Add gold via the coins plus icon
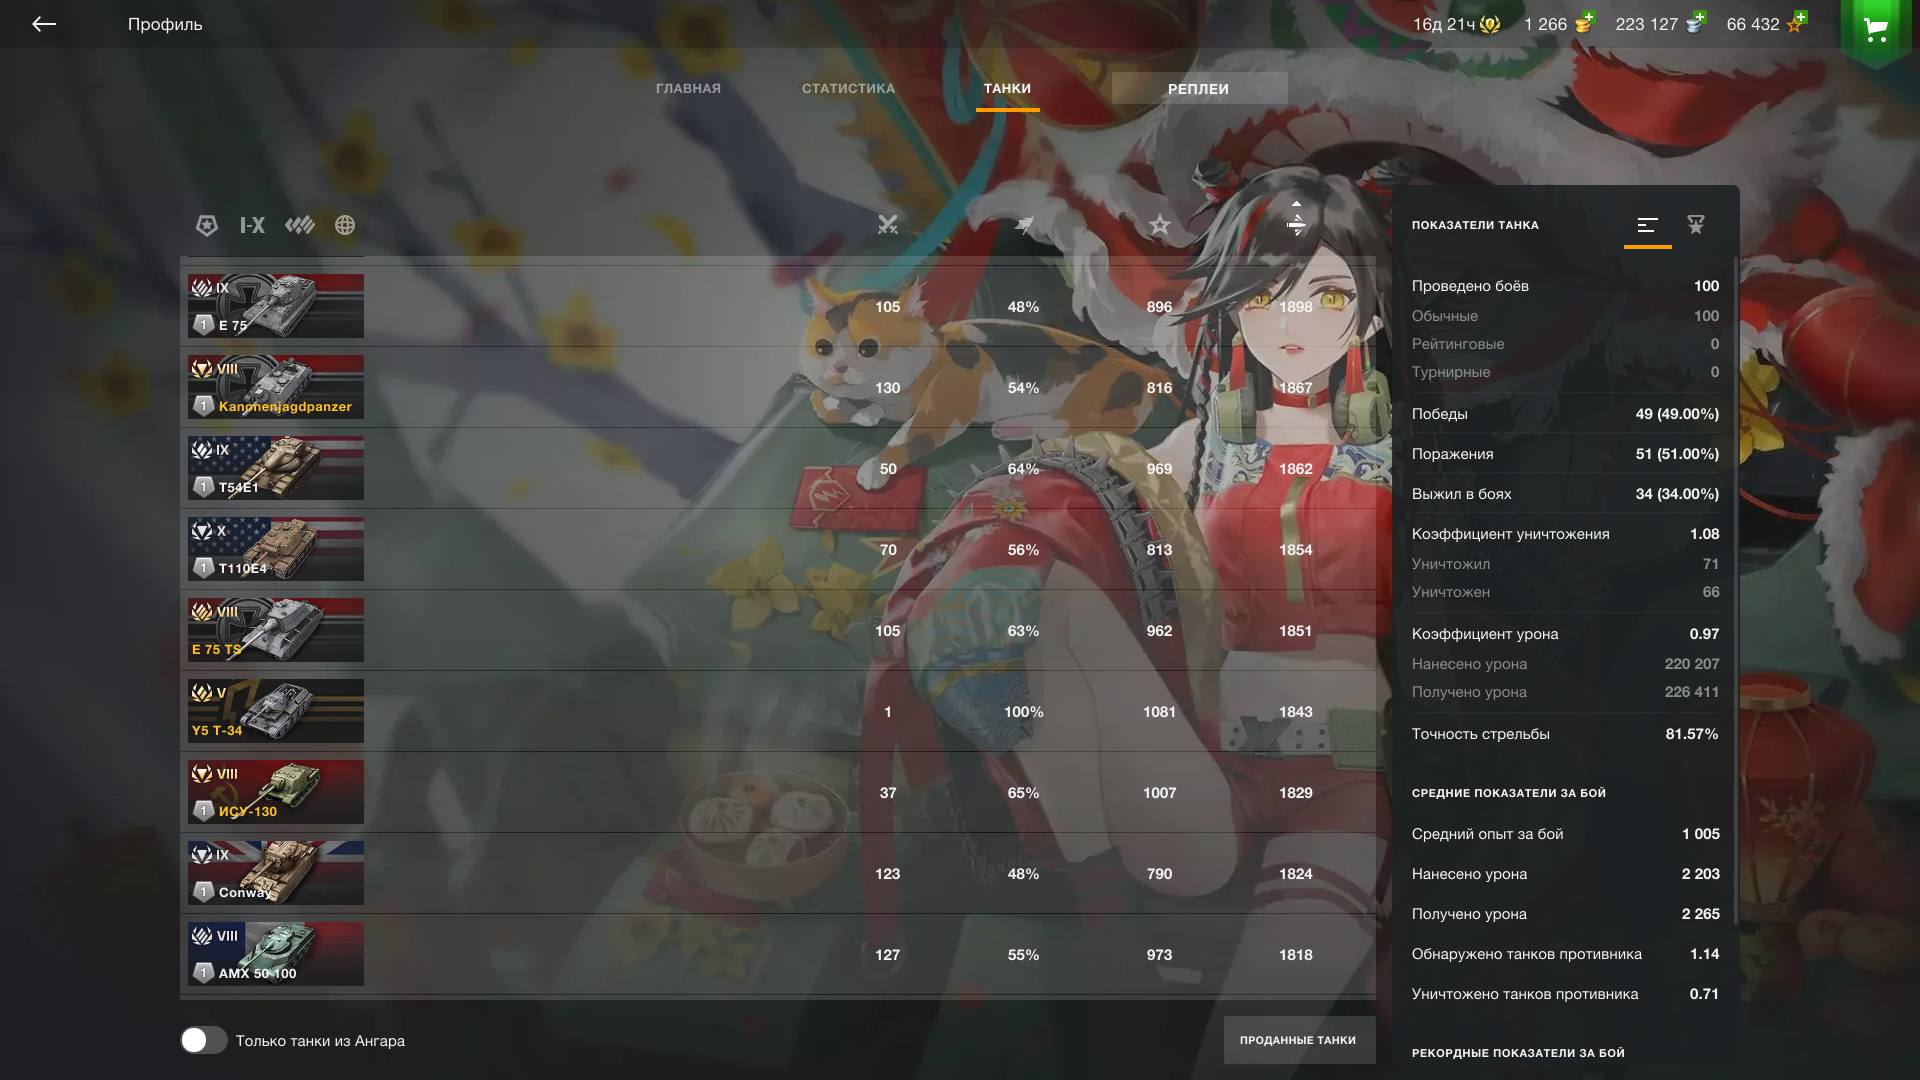Viewport: 1920px width, 1080px height. coord(1584,22)
